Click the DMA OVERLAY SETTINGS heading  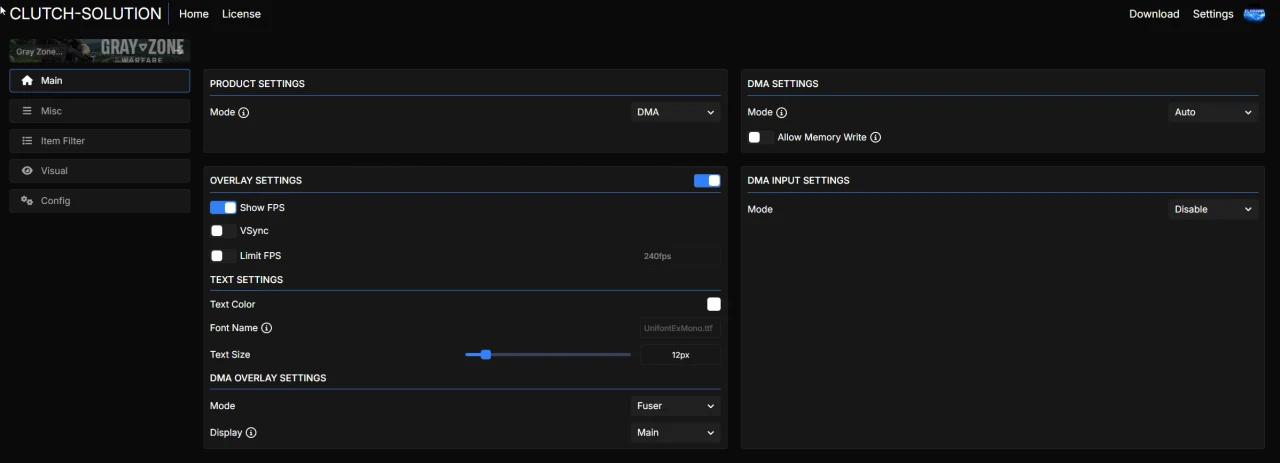pyautogui.click(x=268, y=378)
